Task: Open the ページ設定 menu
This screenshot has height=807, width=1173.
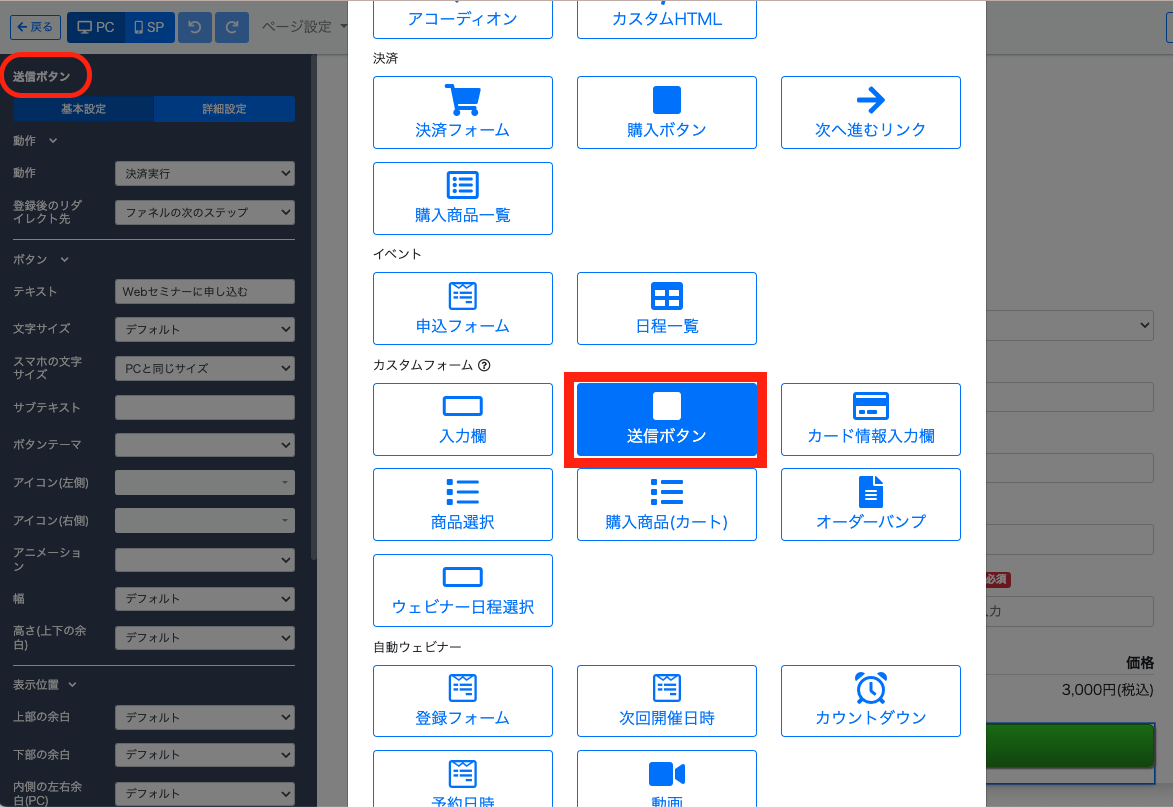Action: tap(304, 27)
